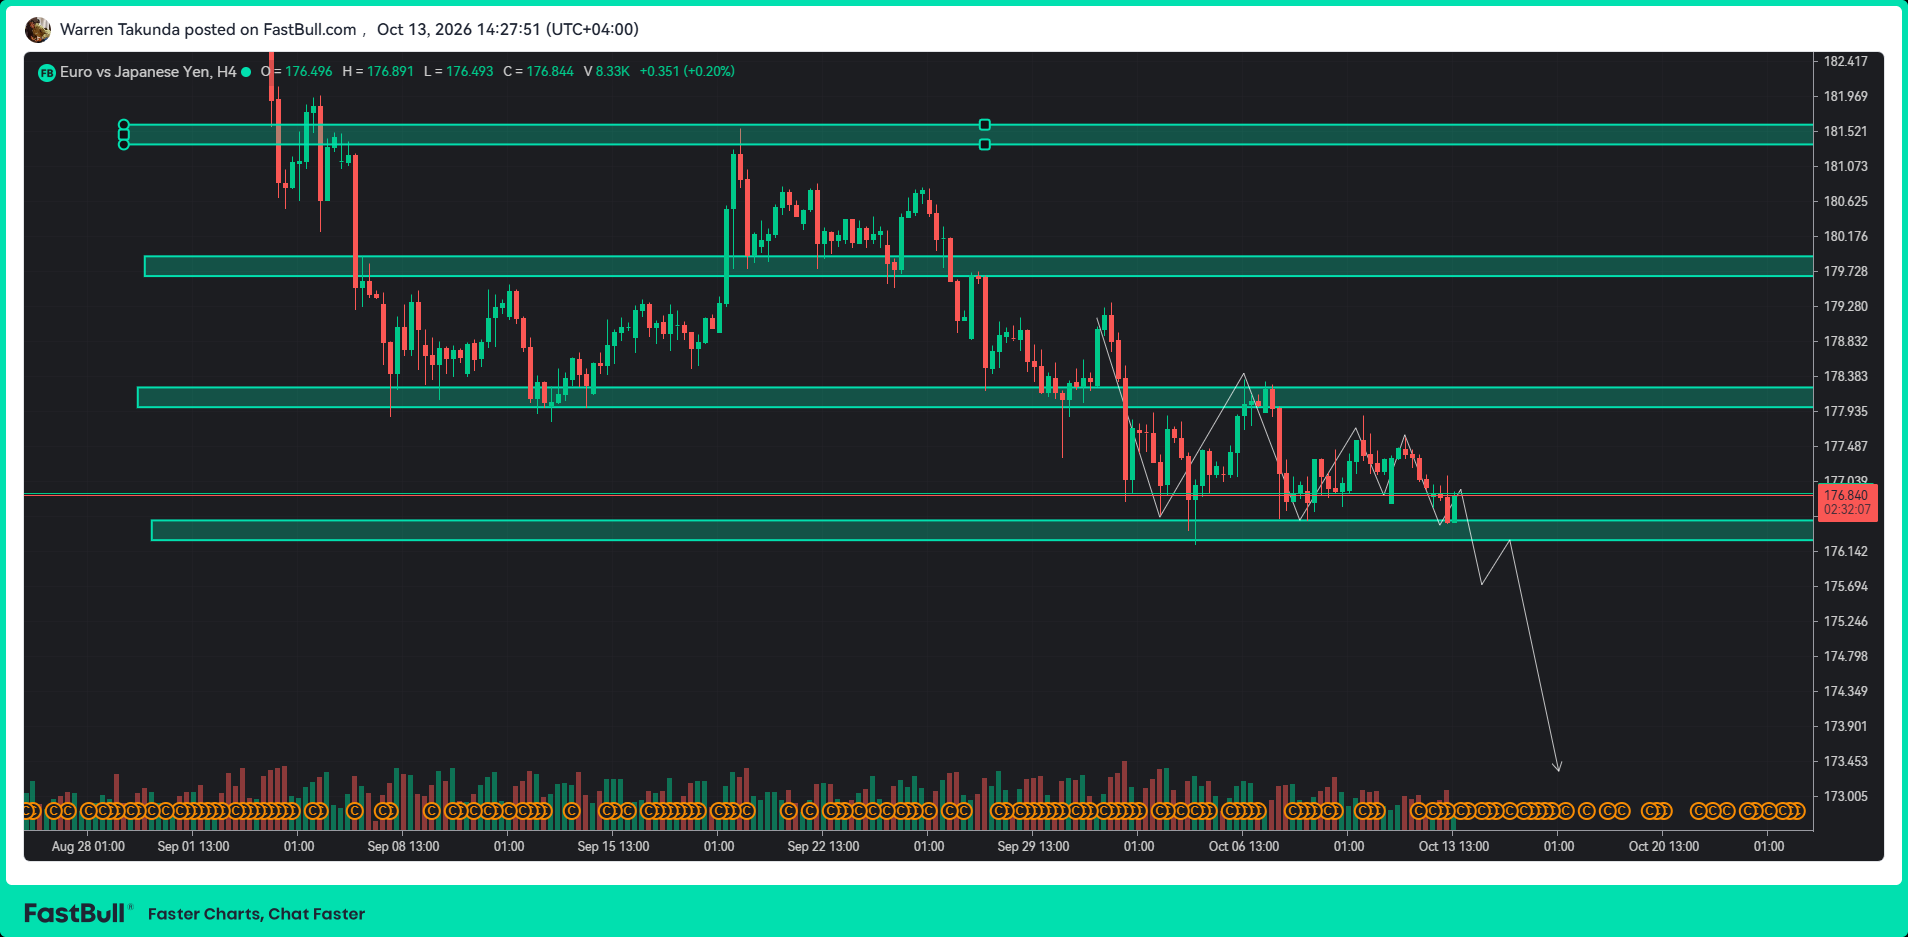The height and width of the screenshot is (937, 1908).
Task: Click Warren Takunda's profile avatar
Action: tap(38, 30)
